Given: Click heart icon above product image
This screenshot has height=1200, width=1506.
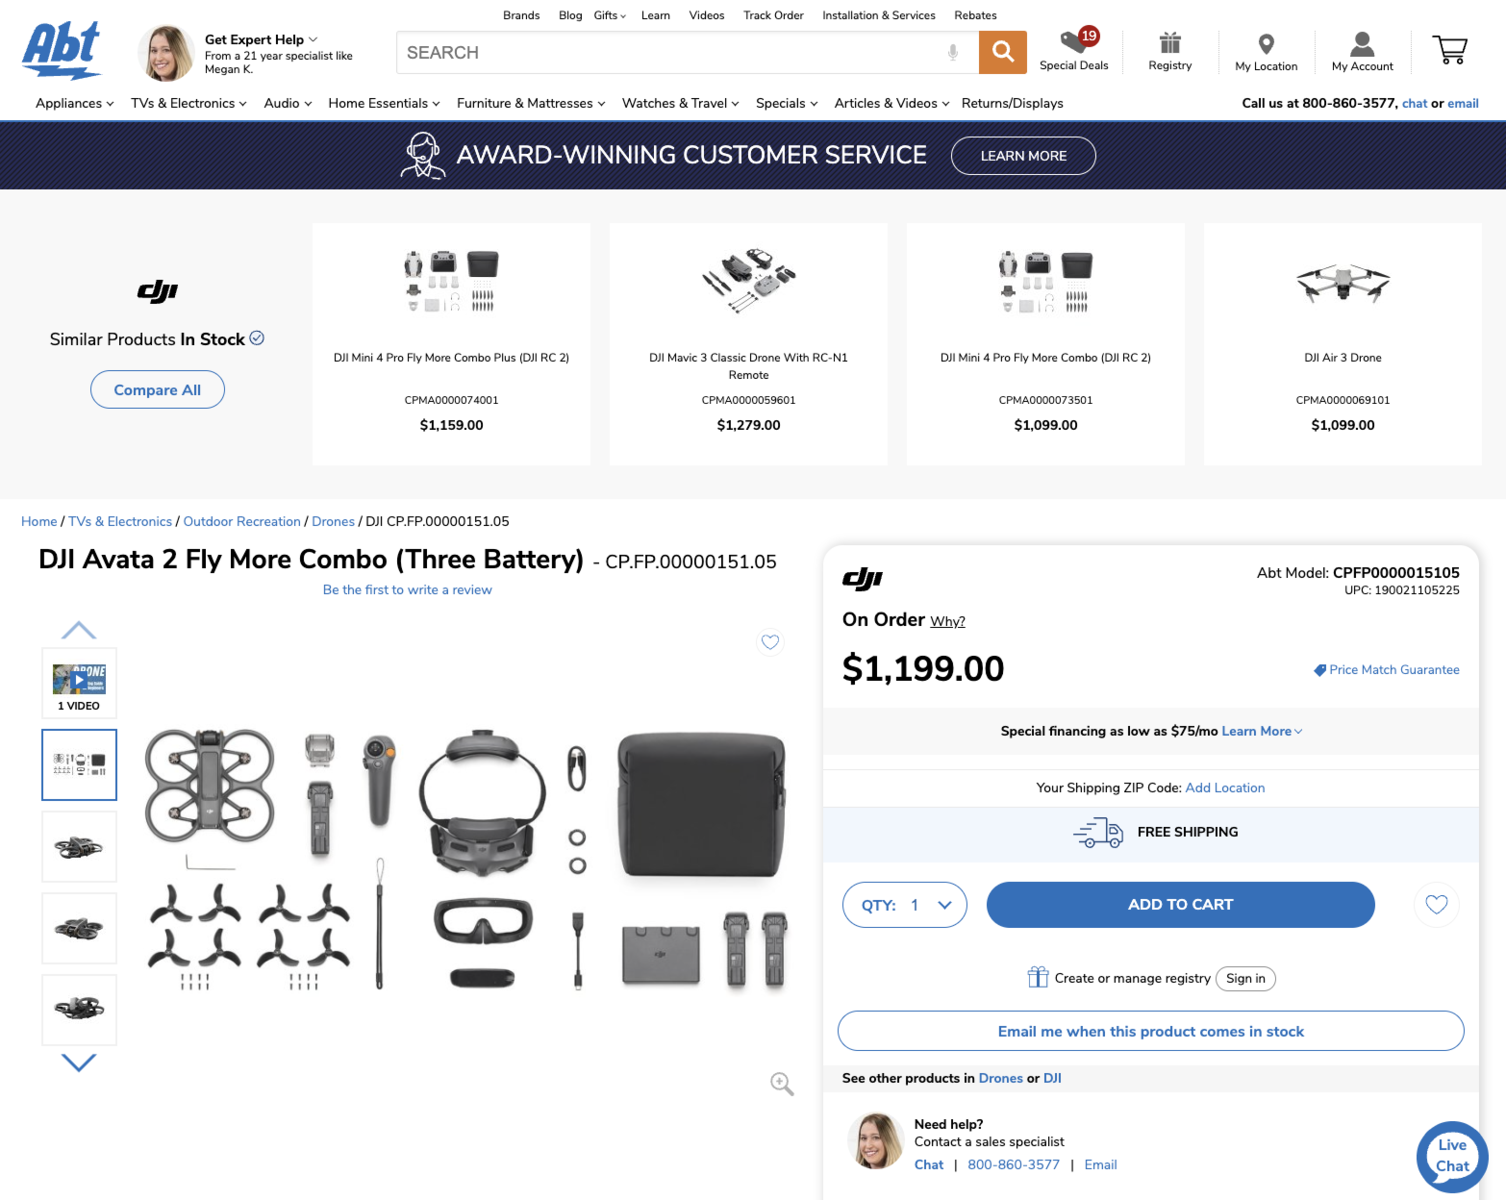Looking at the screenshot, I should 770,642.
